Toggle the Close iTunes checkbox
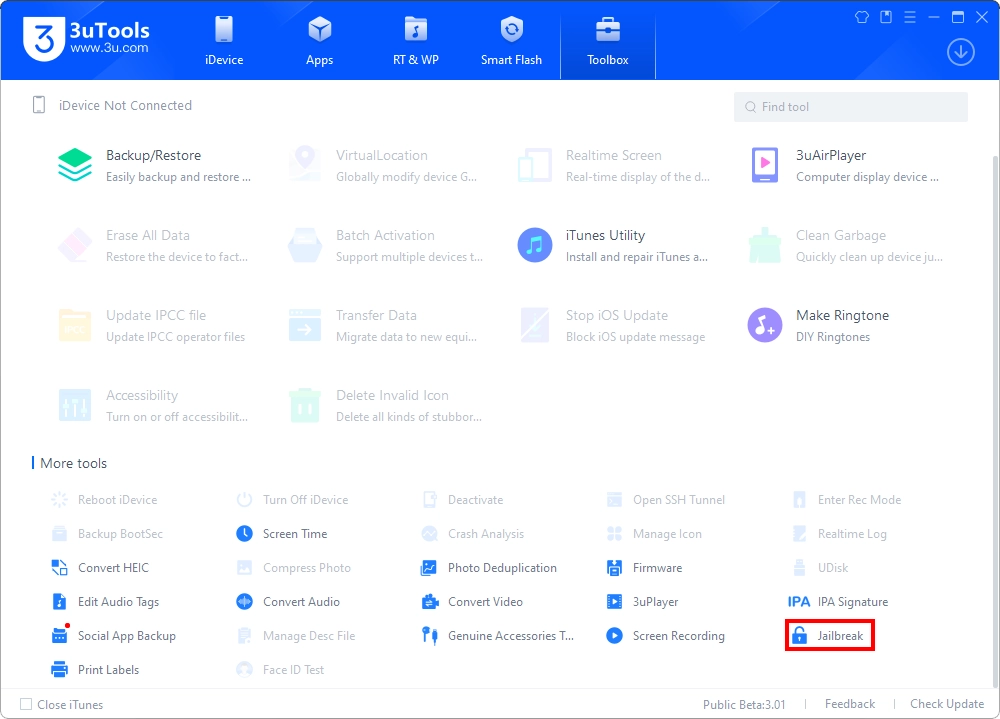Viewport: 1000px width, 719px height. tap(26, 704)
